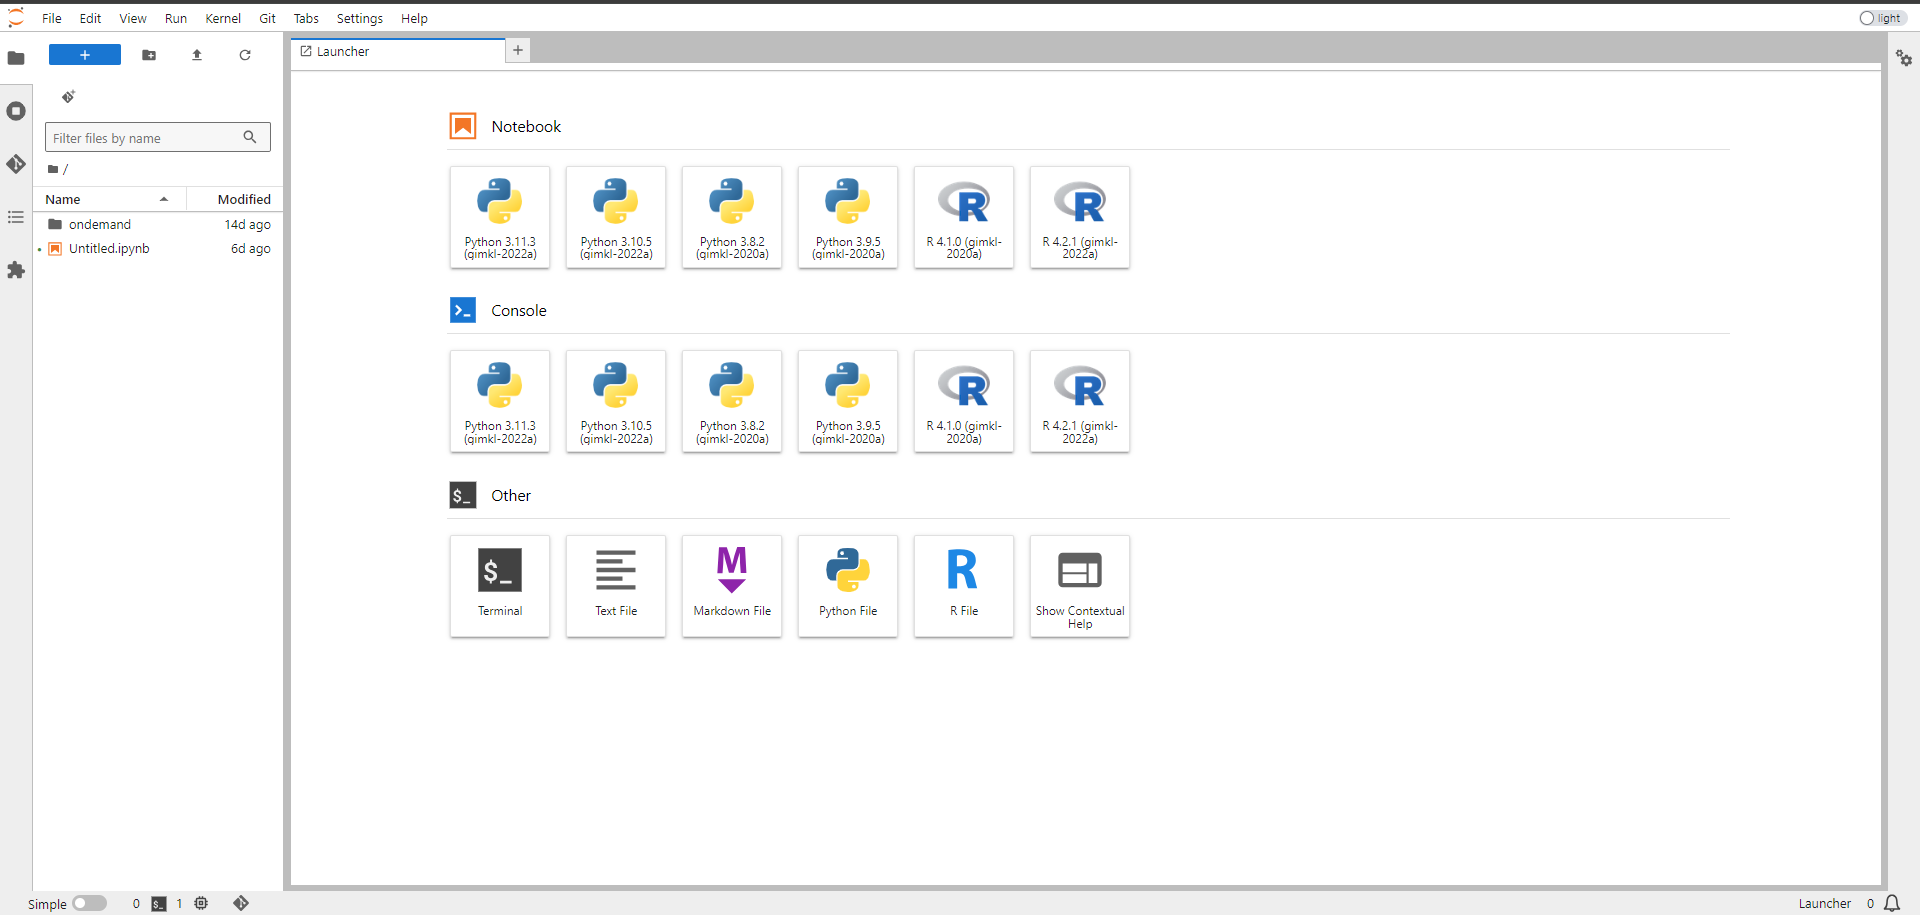Open the Git sidebar panel
The image size is (1920, 915).
click(x=16, y=164)
